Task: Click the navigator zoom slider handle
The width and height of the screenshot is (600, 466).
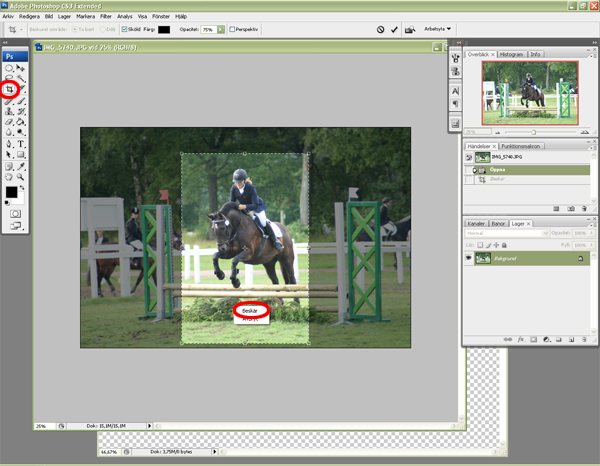Action: click(533, 132)
